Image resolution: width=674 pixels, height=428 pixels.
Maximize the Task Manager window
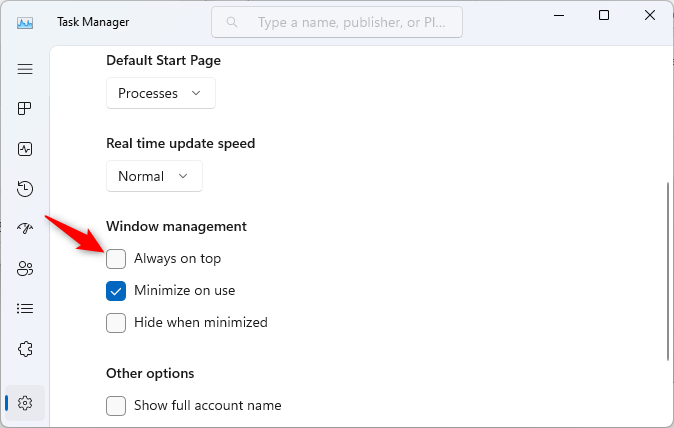[604, 15]
